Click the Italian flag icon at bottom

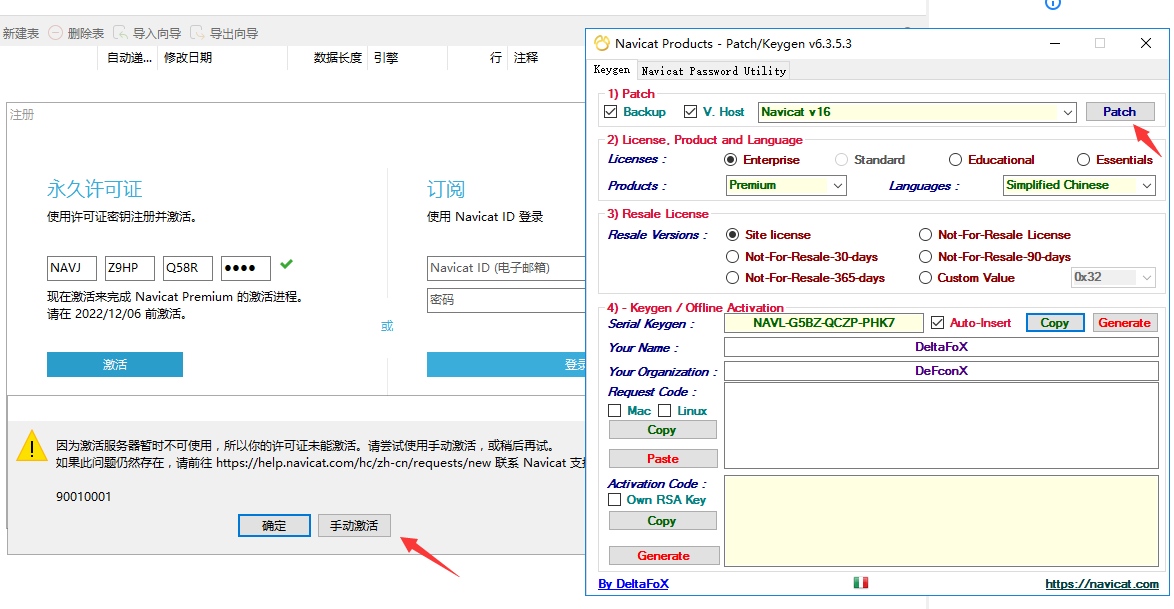point(861,583)
